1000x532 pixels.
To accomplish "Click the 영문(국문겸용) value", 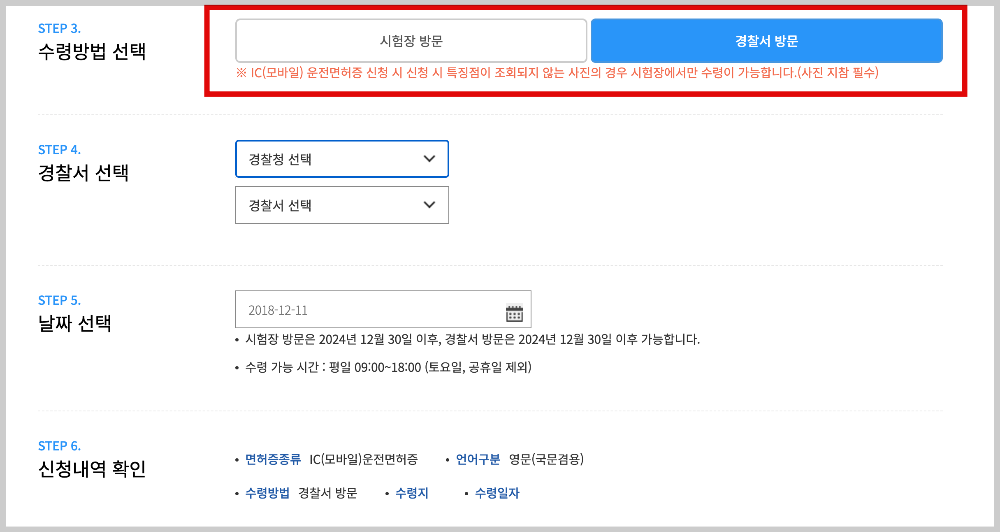I will (547, 459).
